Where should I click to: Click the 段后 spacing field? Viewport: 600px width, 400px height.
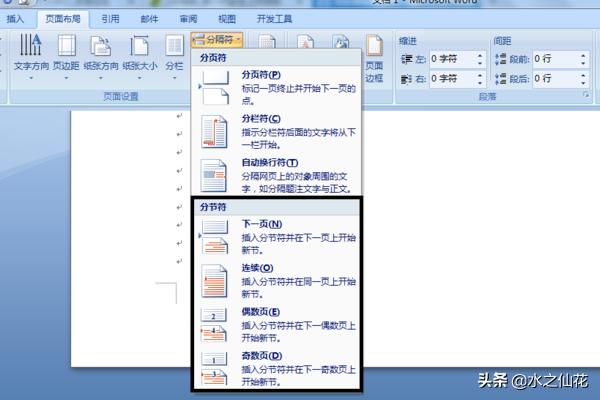[556, 79]
